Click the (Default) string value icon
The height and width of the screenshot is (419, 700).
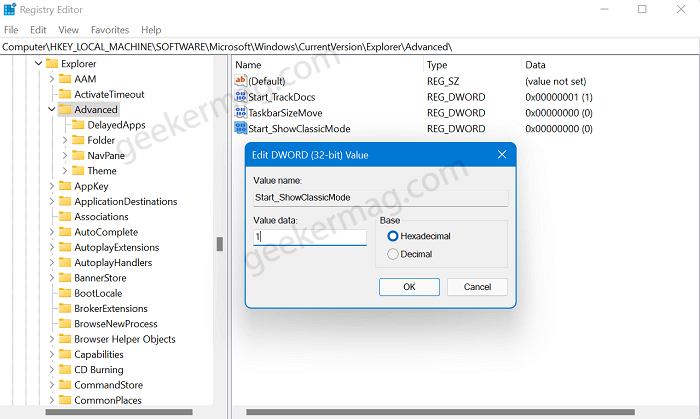click(x=241, y=81)
